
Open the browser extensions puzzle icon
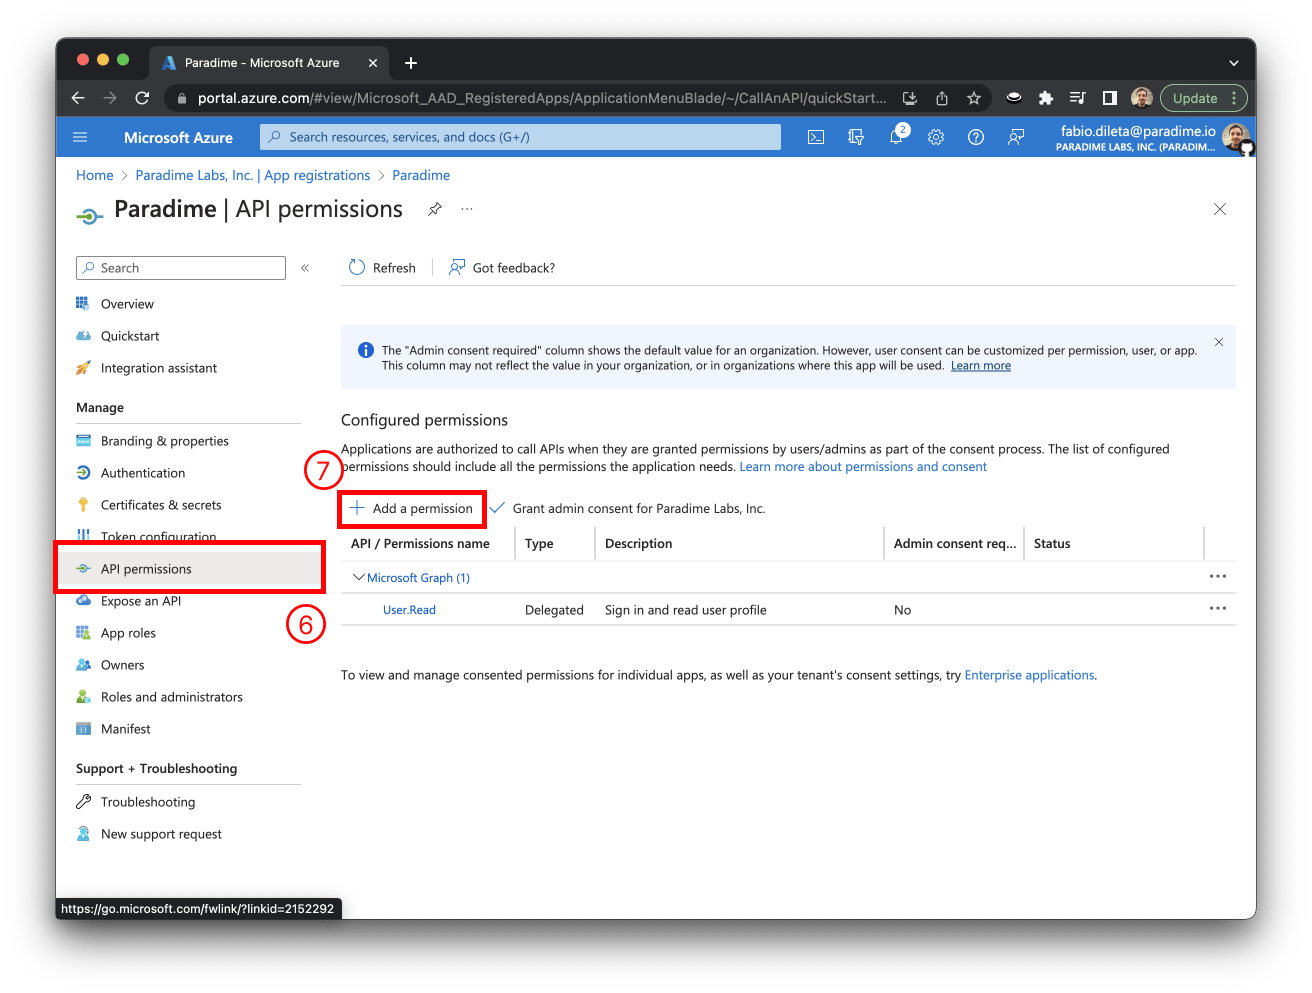pos(1046,98)
